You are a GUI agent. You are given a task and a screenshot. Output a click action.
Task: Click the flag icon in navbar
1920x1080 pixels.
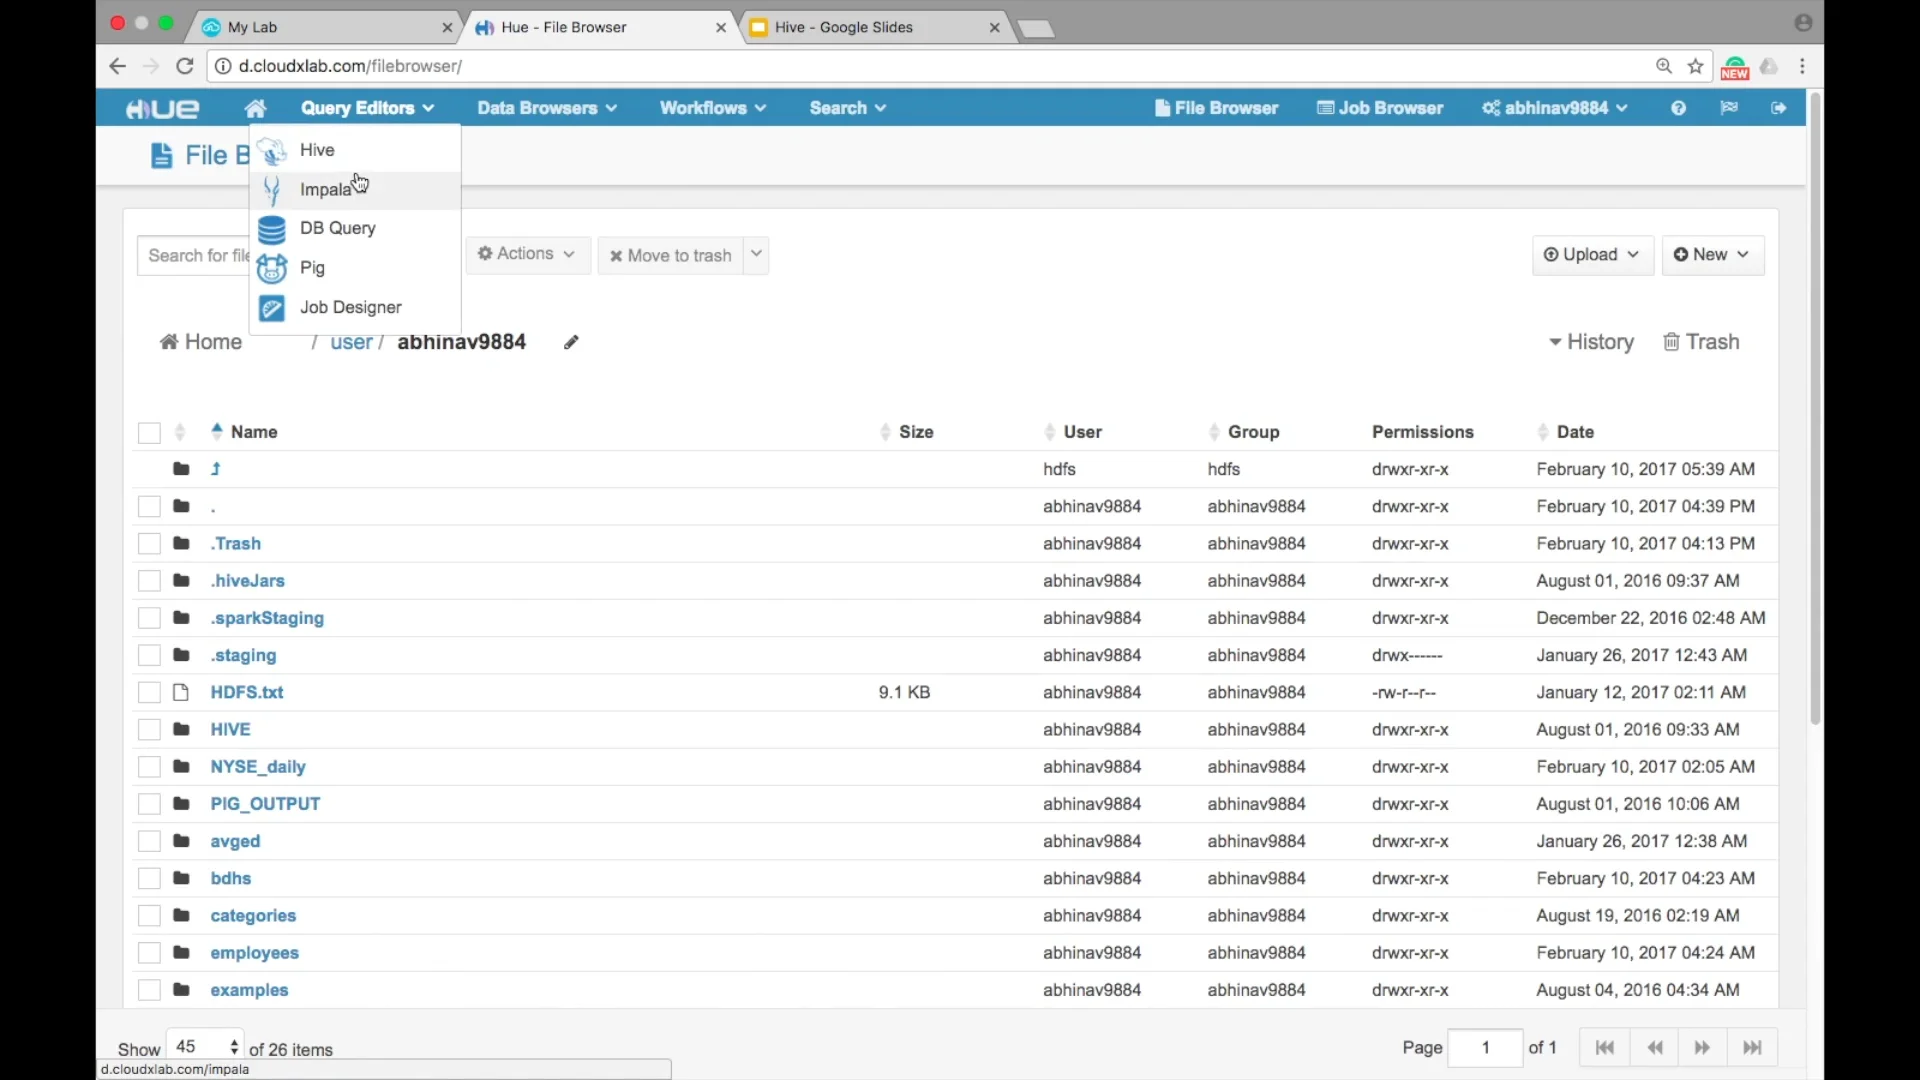pos(1729,108)
